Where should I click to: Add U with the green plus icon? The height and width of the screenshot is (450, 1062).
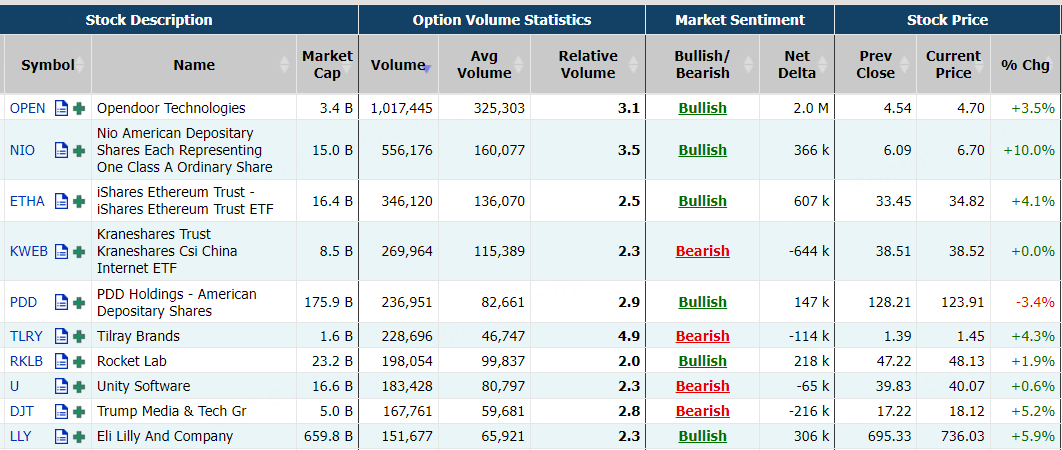click(79, 386)
